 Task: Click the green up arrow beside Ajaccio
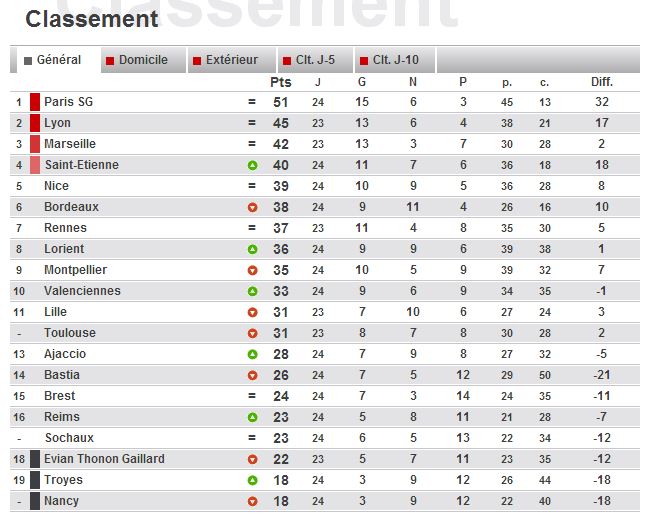[253, 354]
